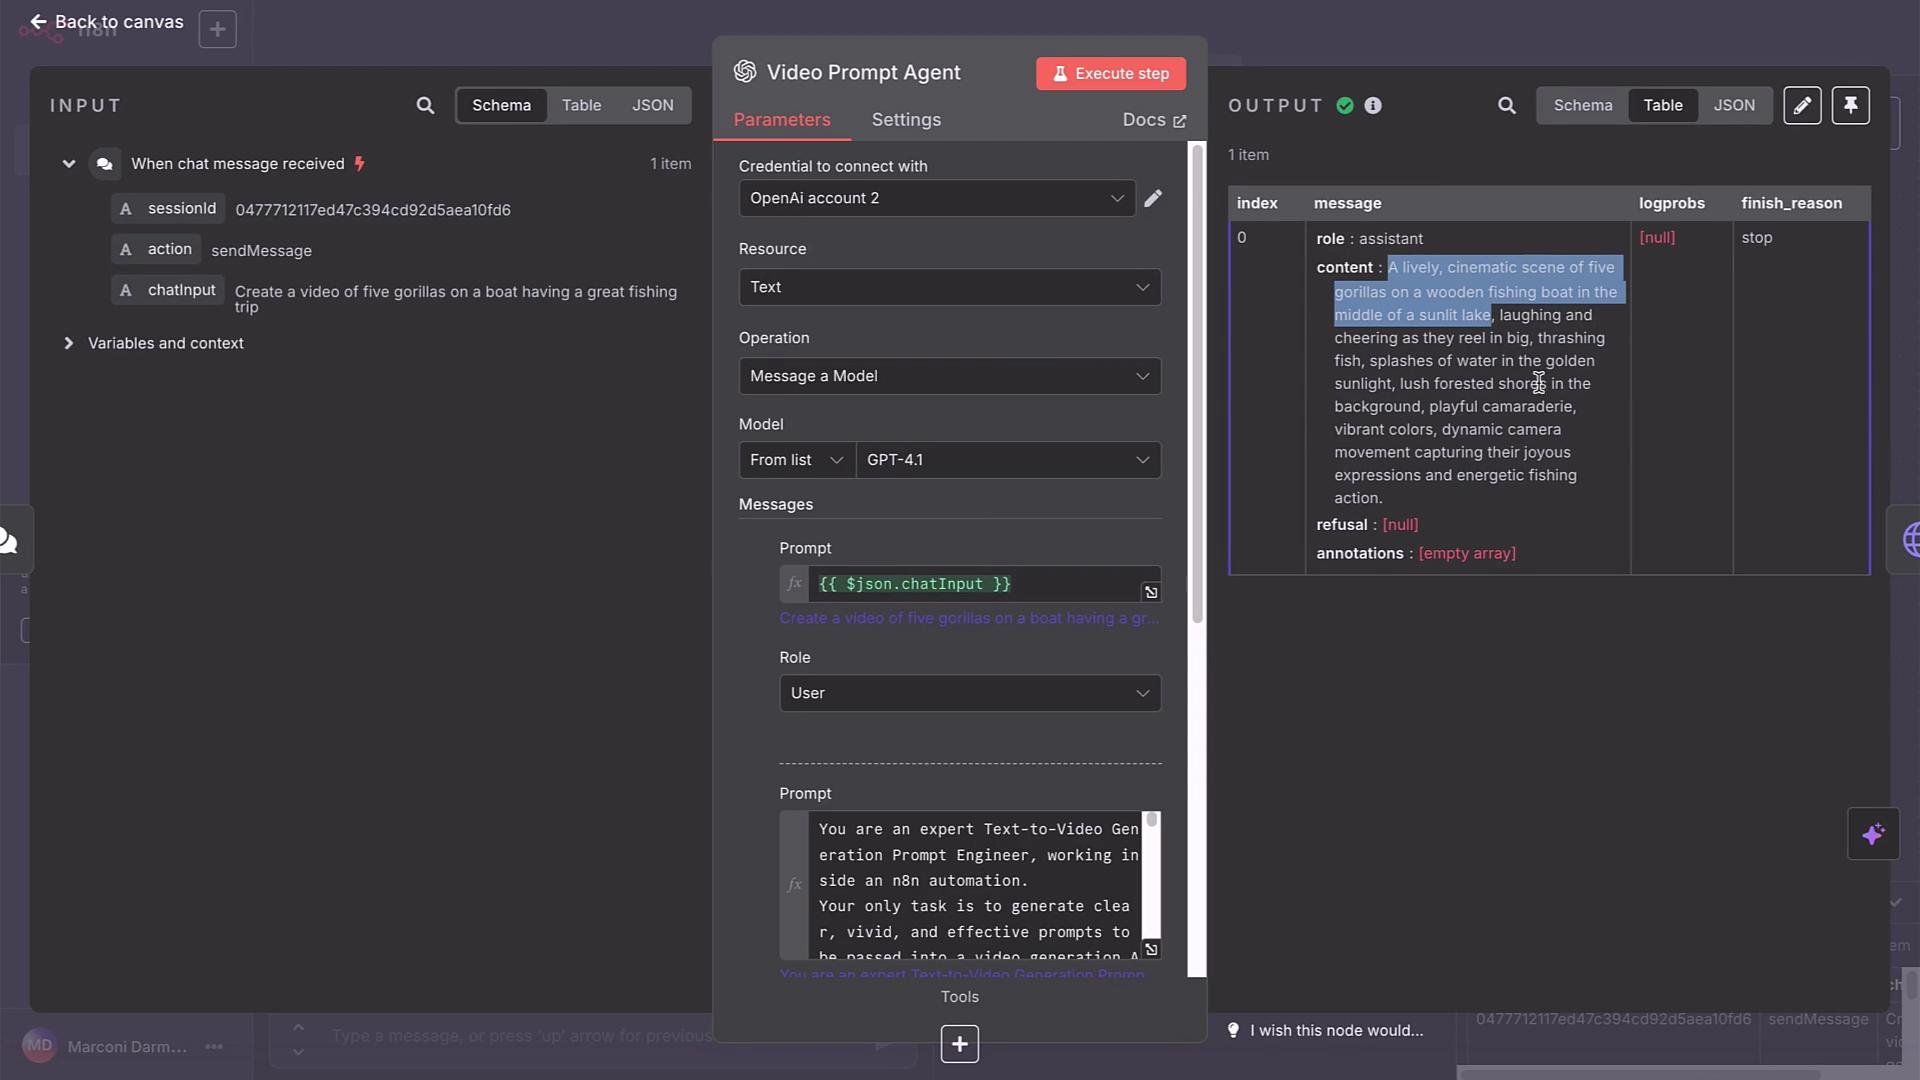Edit credential with pencil icon
The width and height of the screenshot is (1920, 1080).
pos(1153,198)
